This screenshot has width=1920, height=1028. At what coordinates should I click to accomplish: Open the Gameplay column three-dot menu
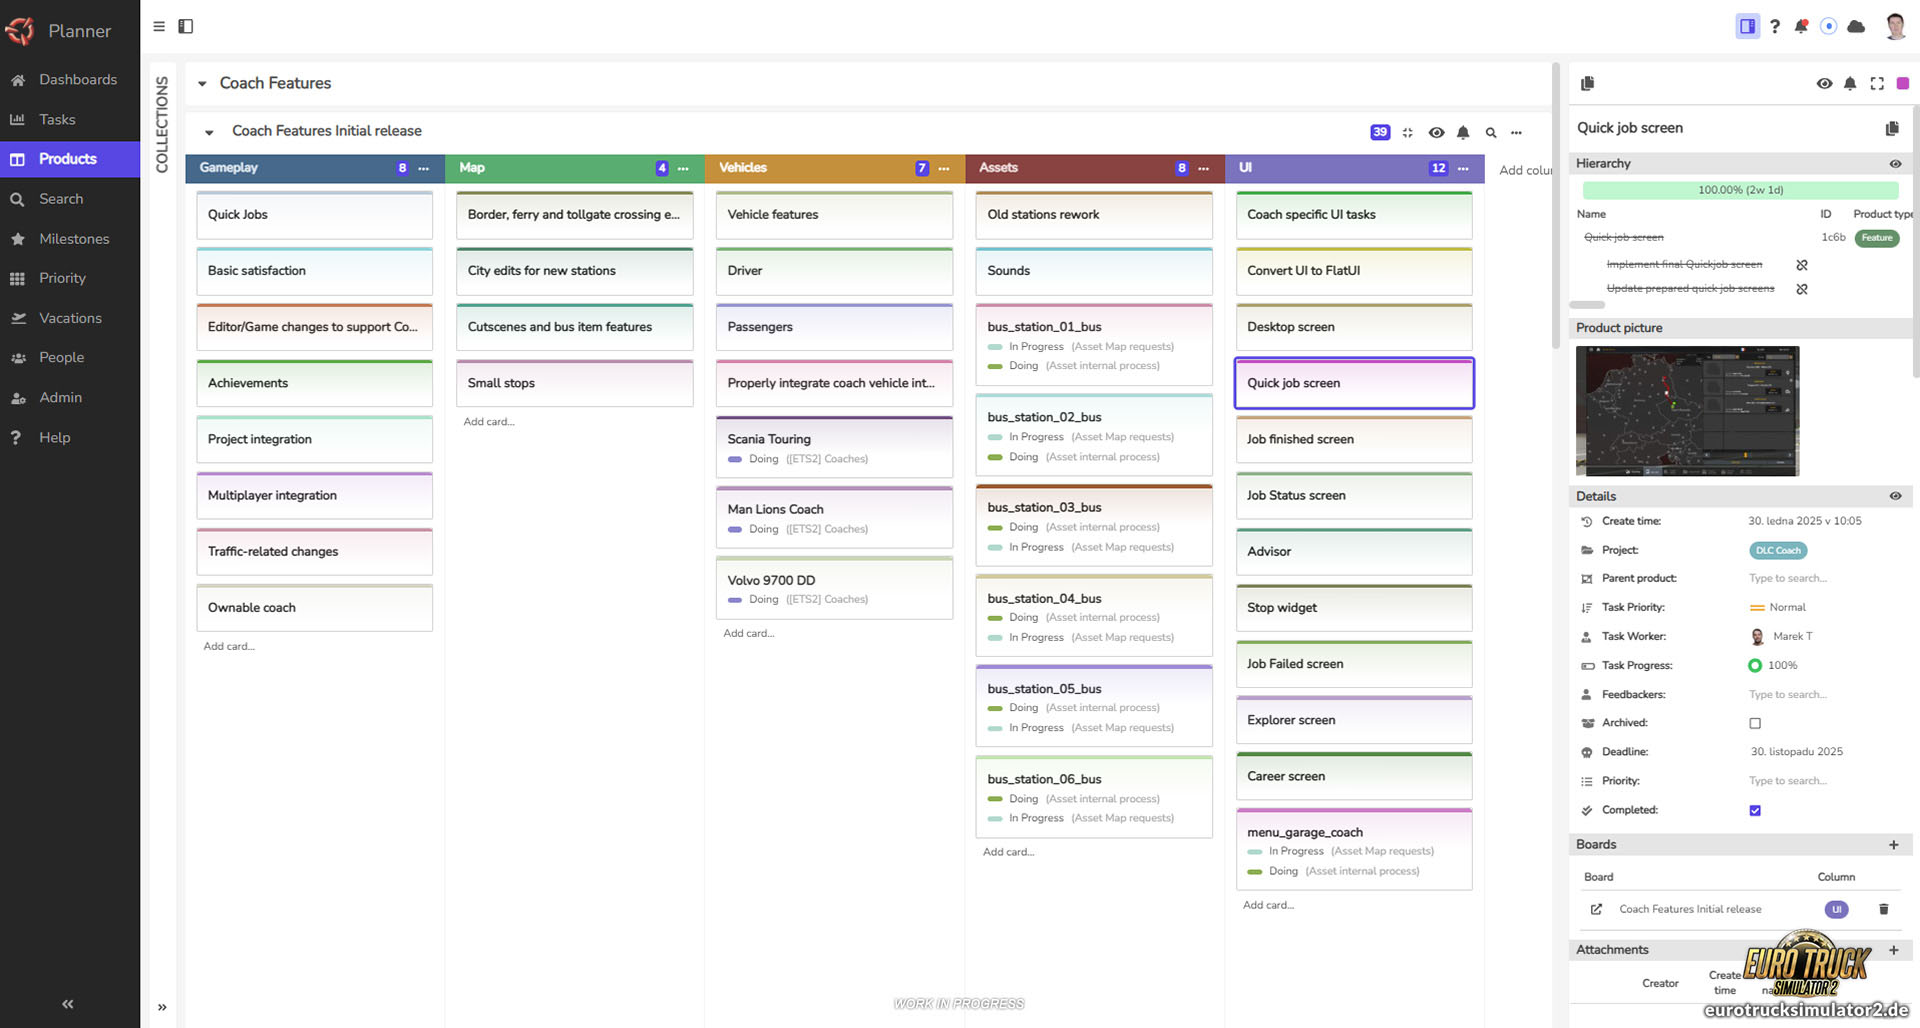click(424, 168)
